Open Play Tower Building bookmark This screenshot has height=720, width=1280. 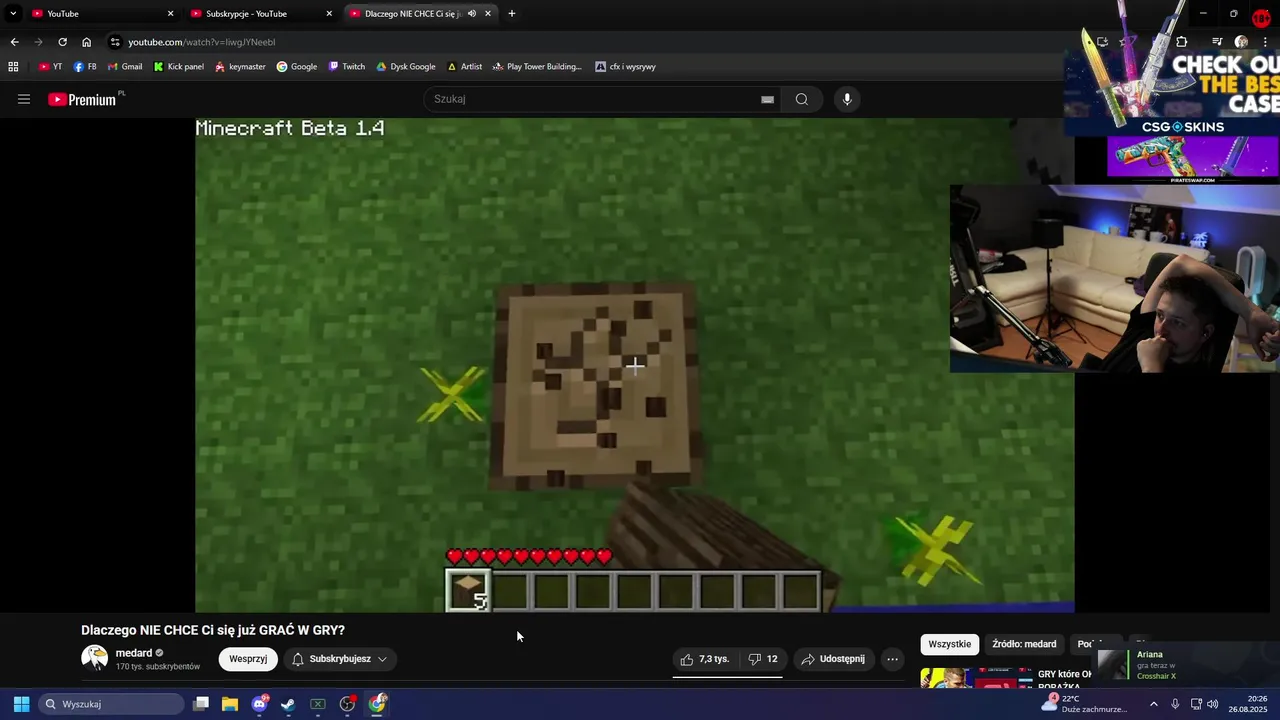point(537,67)
